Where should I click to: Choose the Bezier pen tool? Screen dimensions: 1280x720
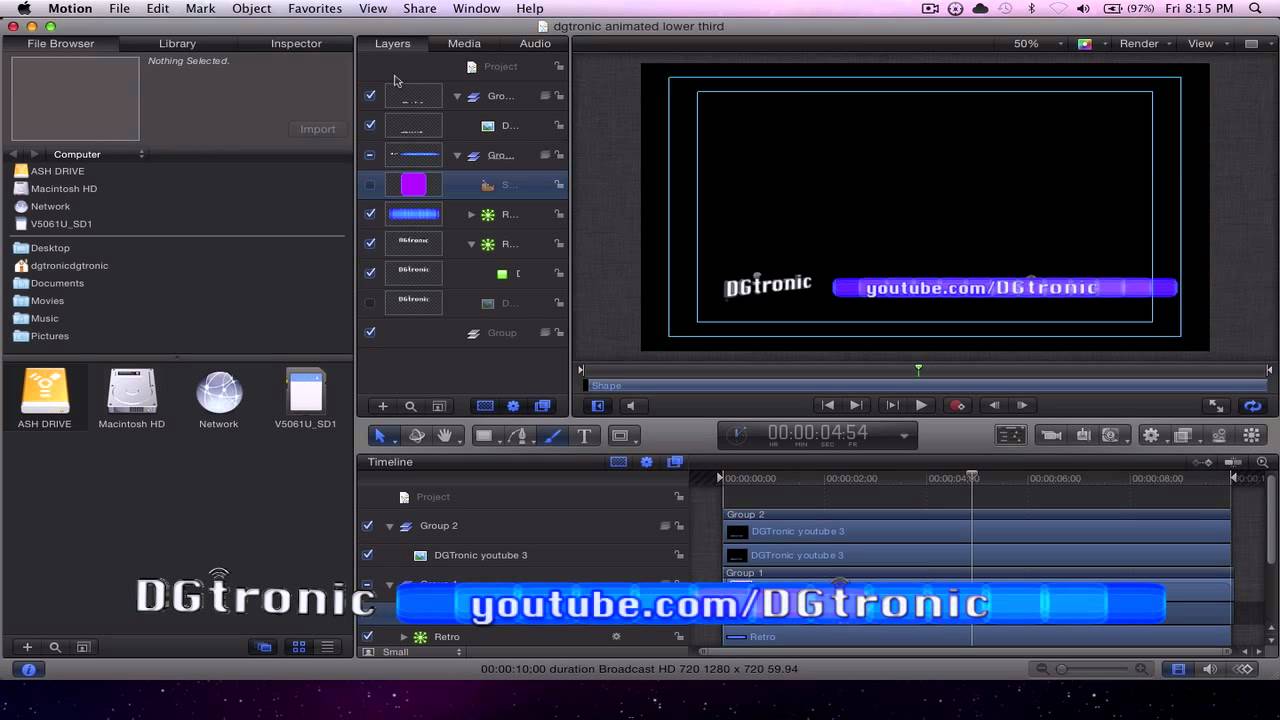click(519, 435)
